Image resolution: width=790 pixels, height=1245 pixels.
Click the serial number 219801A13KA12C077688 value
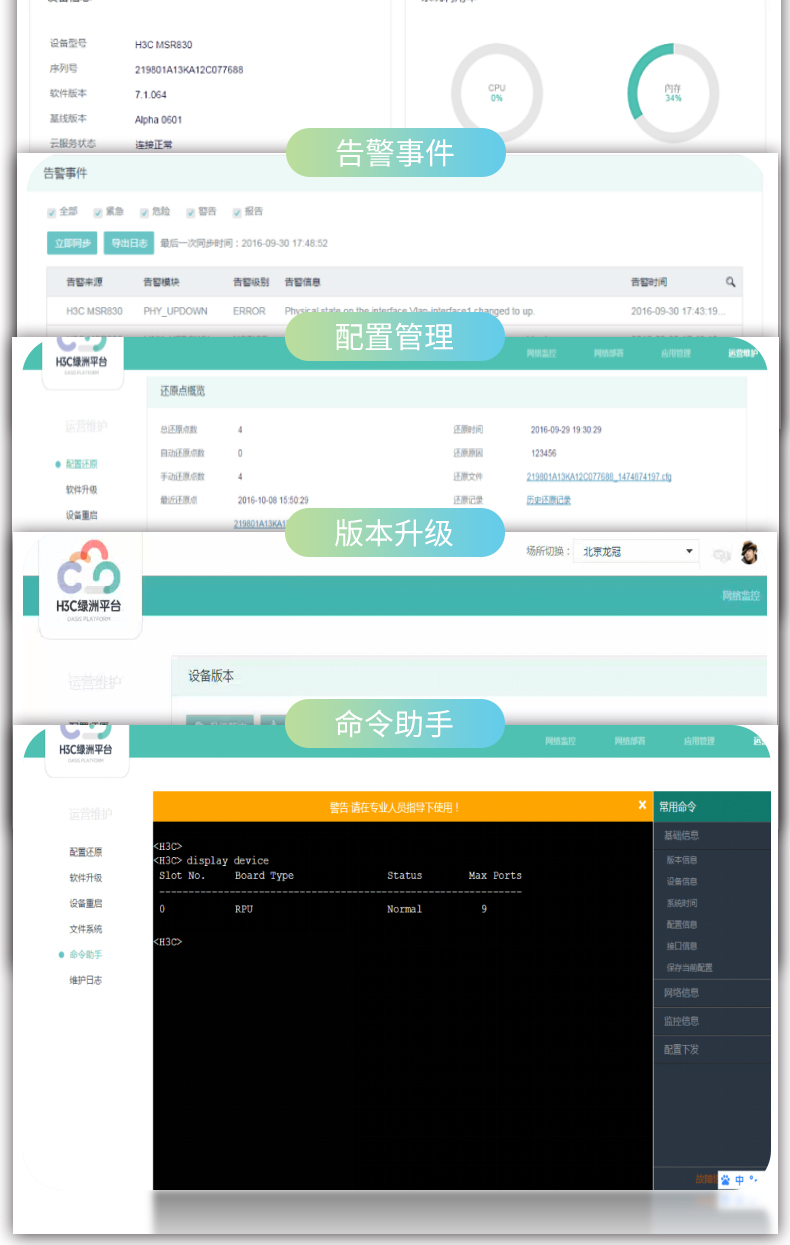coord(189,70)
